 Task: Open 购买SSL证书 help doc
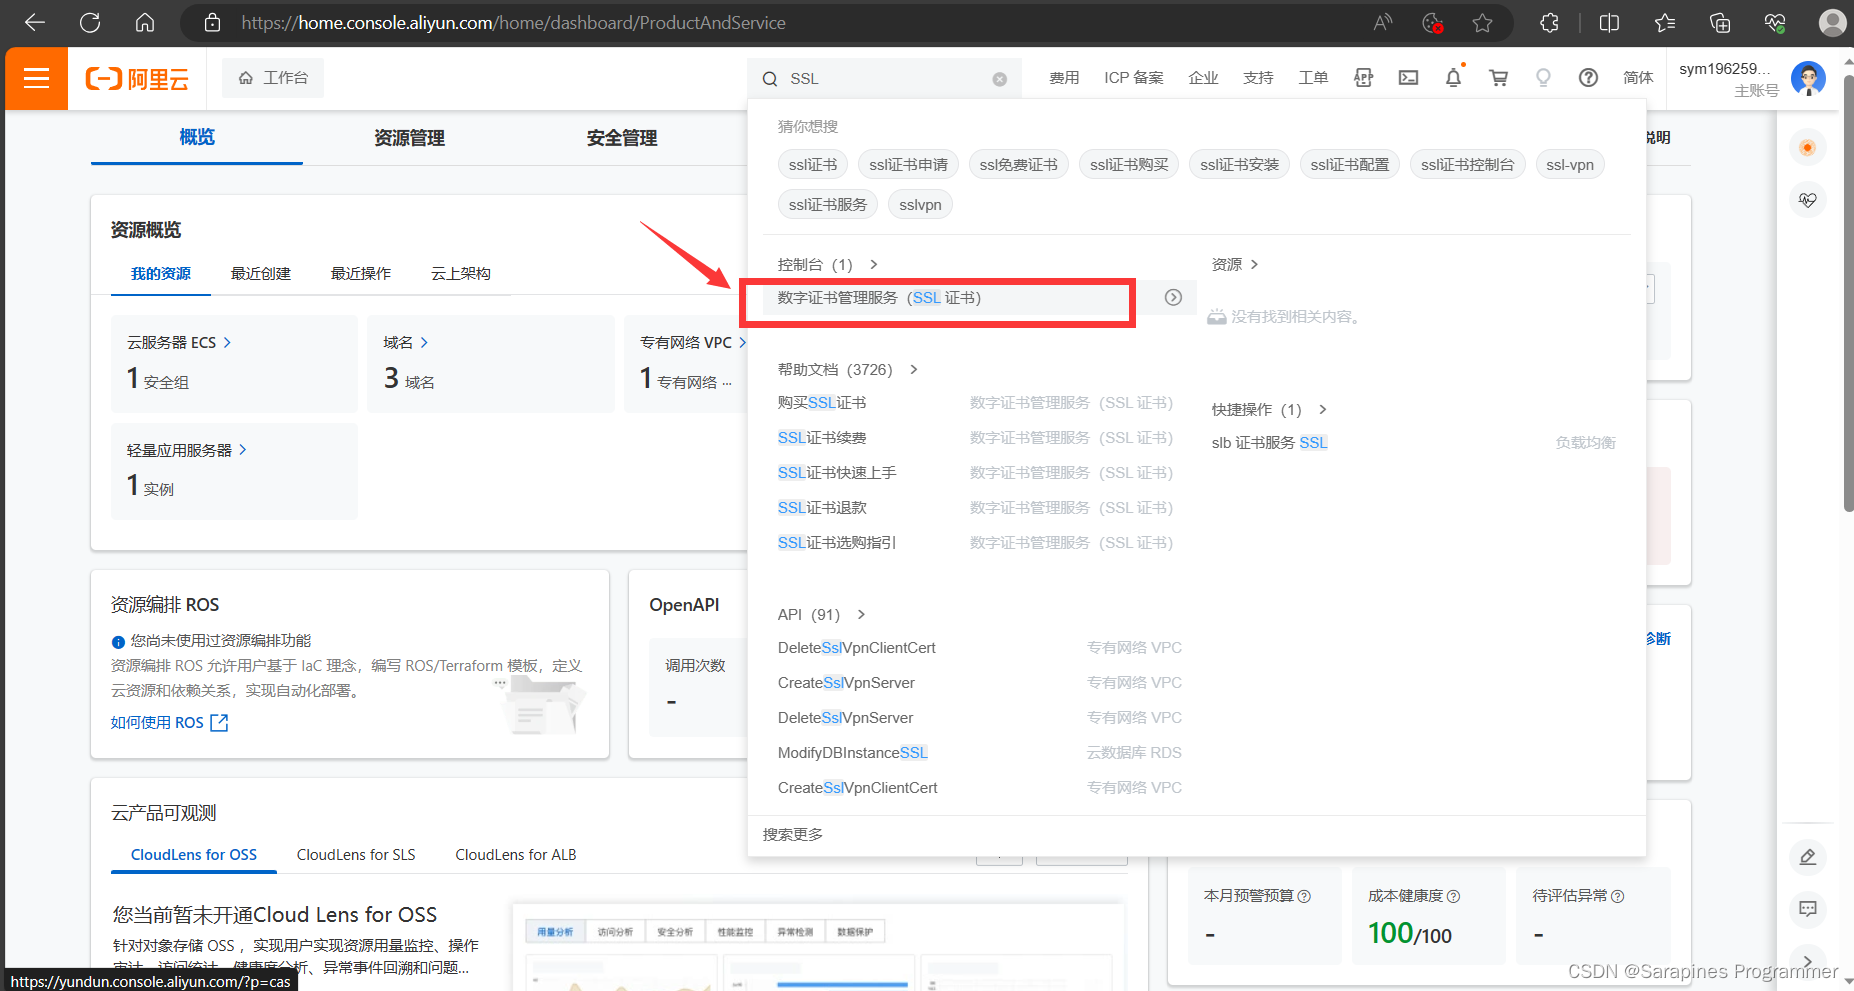click(x=822, y=403)
